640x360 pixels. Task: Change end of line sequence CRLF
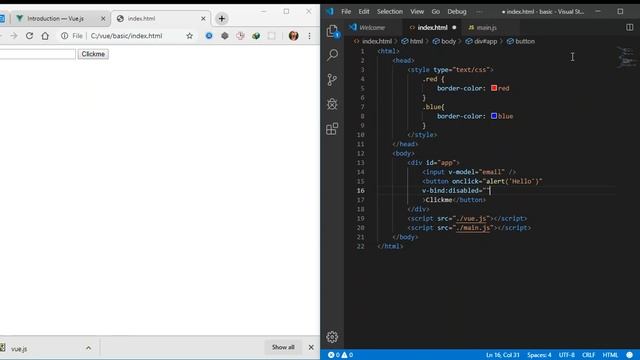[x=588, y=355]
